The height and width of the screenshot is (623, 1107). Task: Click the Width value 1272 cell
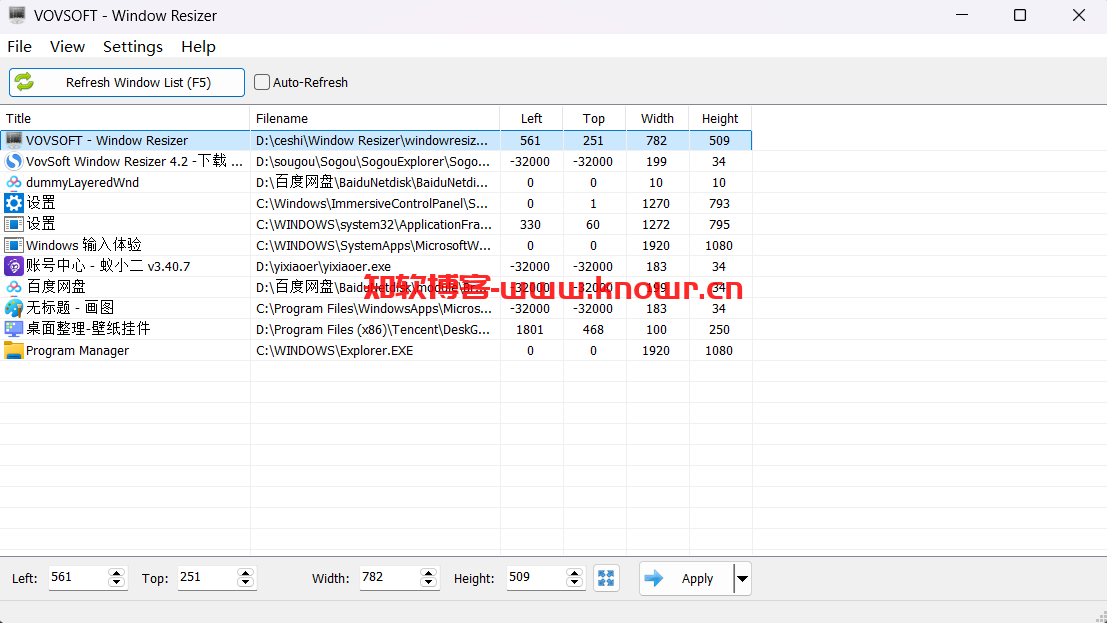pyautogui.click(x=656, y=225)
